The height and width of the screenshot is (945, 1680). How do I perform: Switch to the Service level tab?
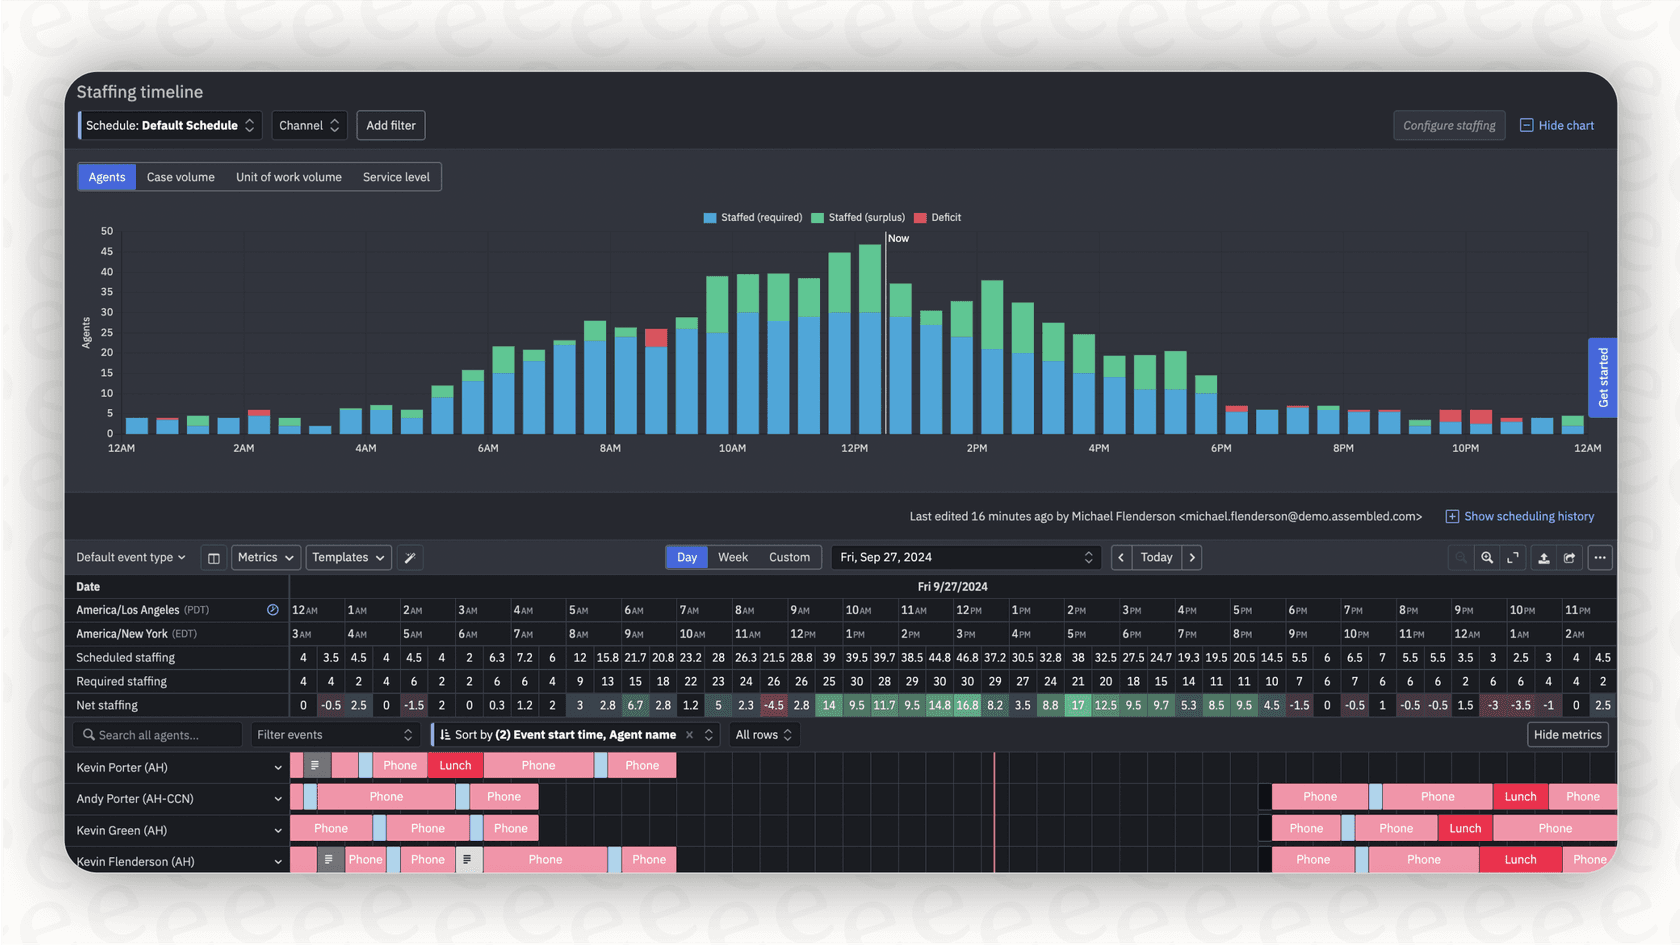pyautogui.click(x=396, y=176)
